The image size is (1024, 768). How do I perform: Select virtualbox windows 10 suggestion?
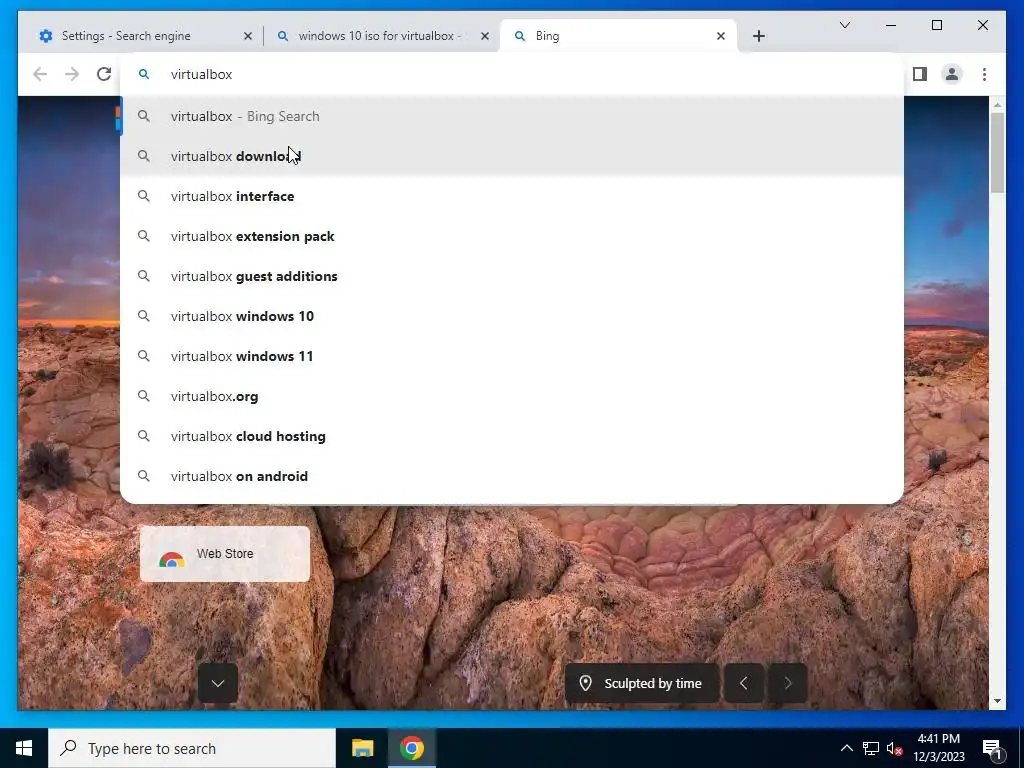pyautogui.click(x=512, y=316)
